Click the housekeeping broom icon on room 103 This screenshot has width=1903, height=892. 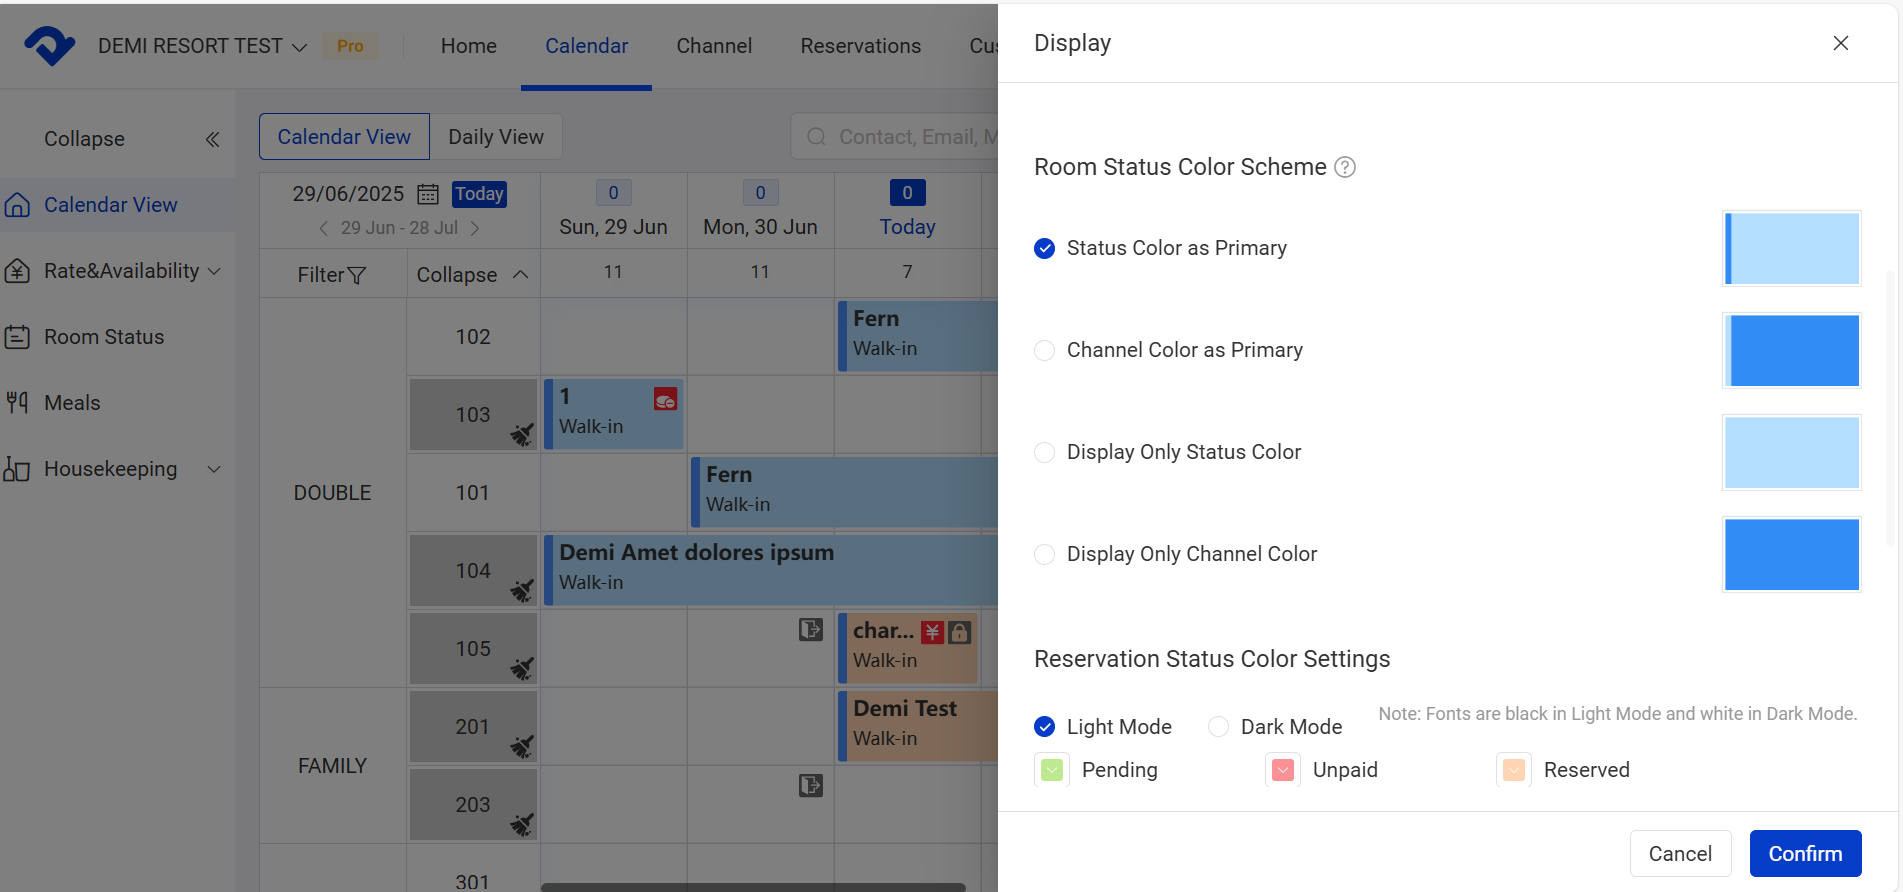[x=522, y=434]
